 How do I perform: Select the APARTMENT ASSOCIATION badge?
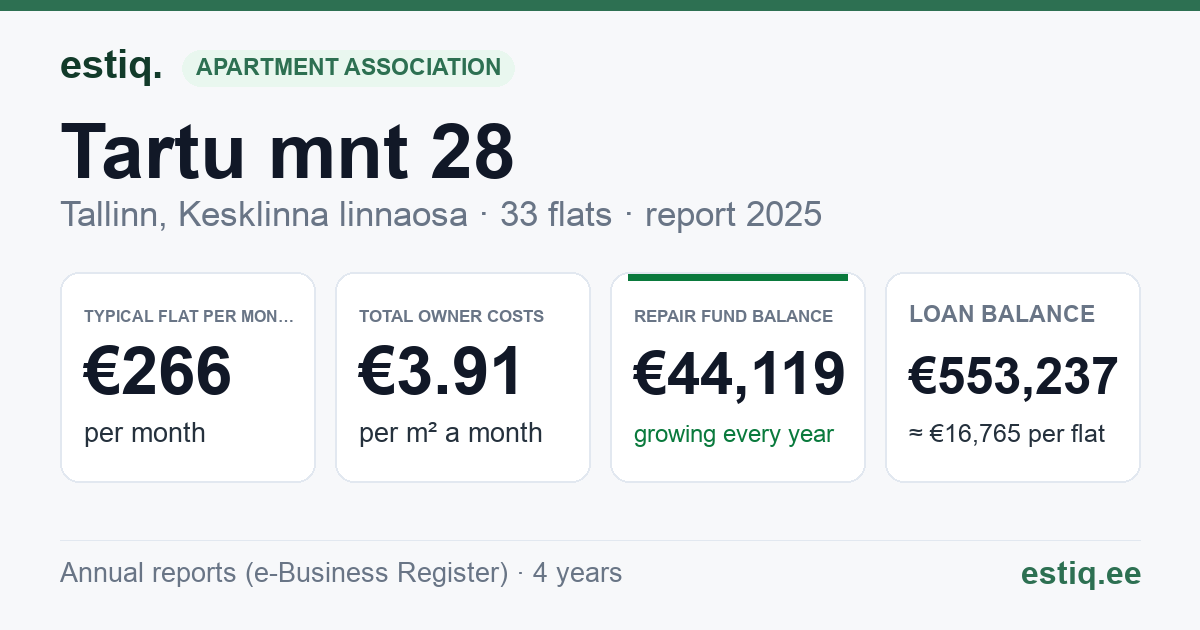[x=348, y=67]
